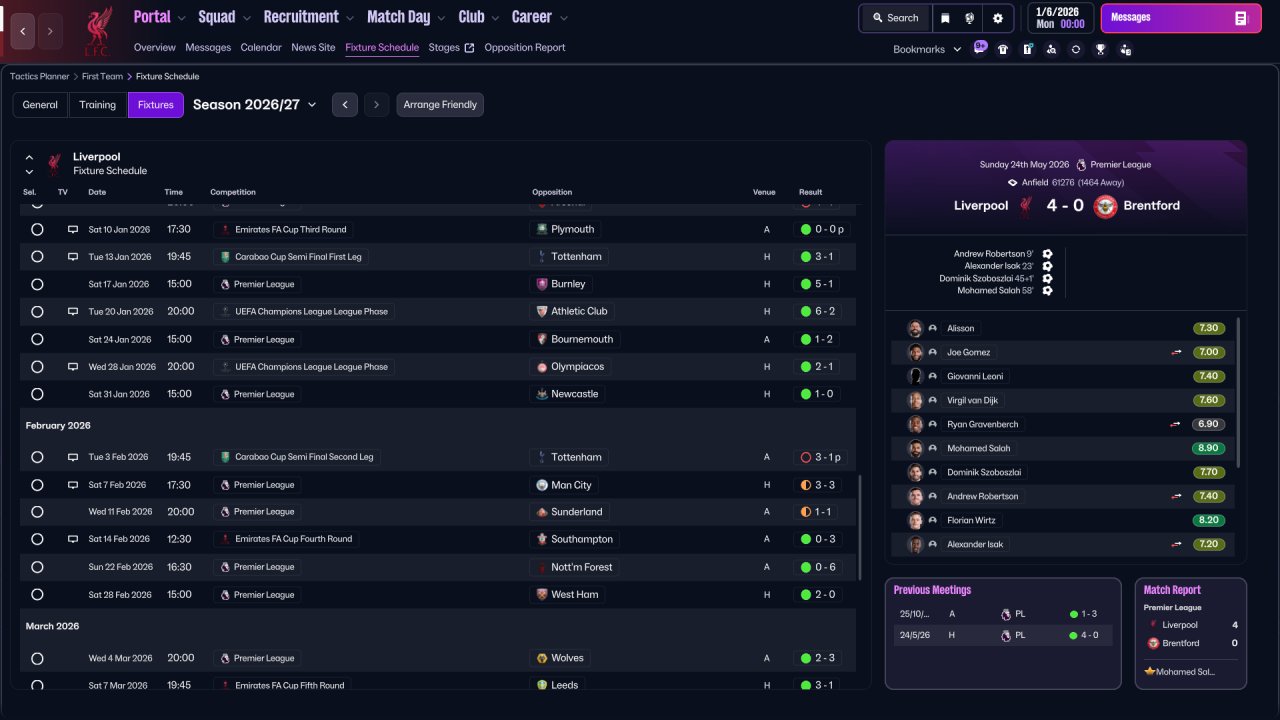1280x720 pixels.
Task: Click the external-link icon next to Stages
Action: pyautogui.click(x=469, y=48)
